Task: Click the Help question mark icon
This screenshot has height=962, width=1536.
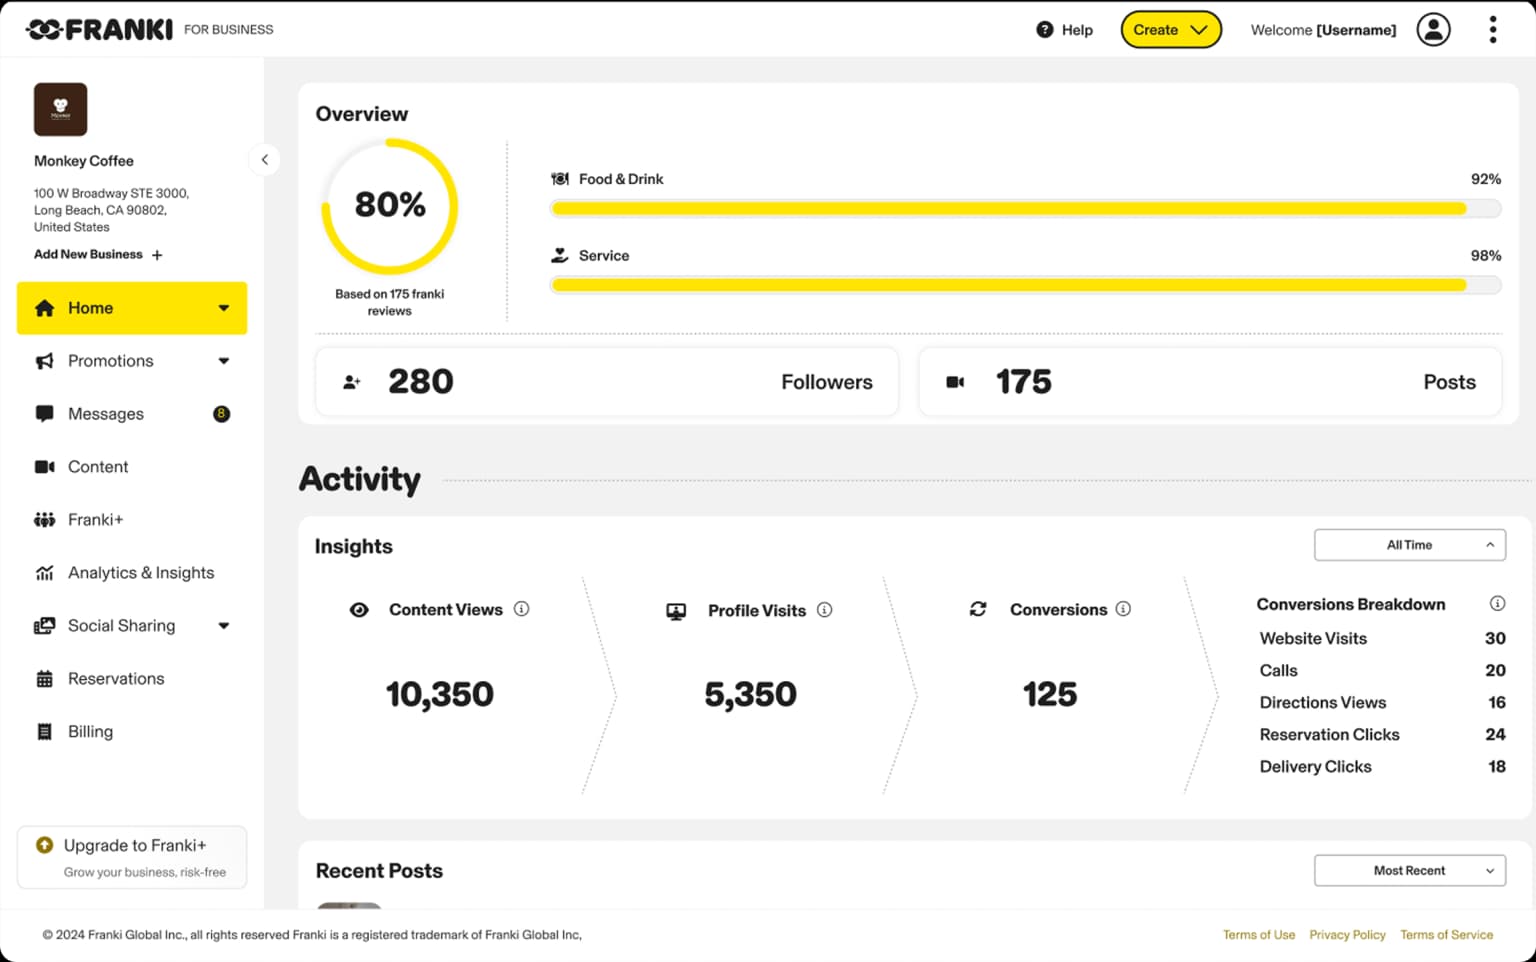Action: click(1043, 30)
